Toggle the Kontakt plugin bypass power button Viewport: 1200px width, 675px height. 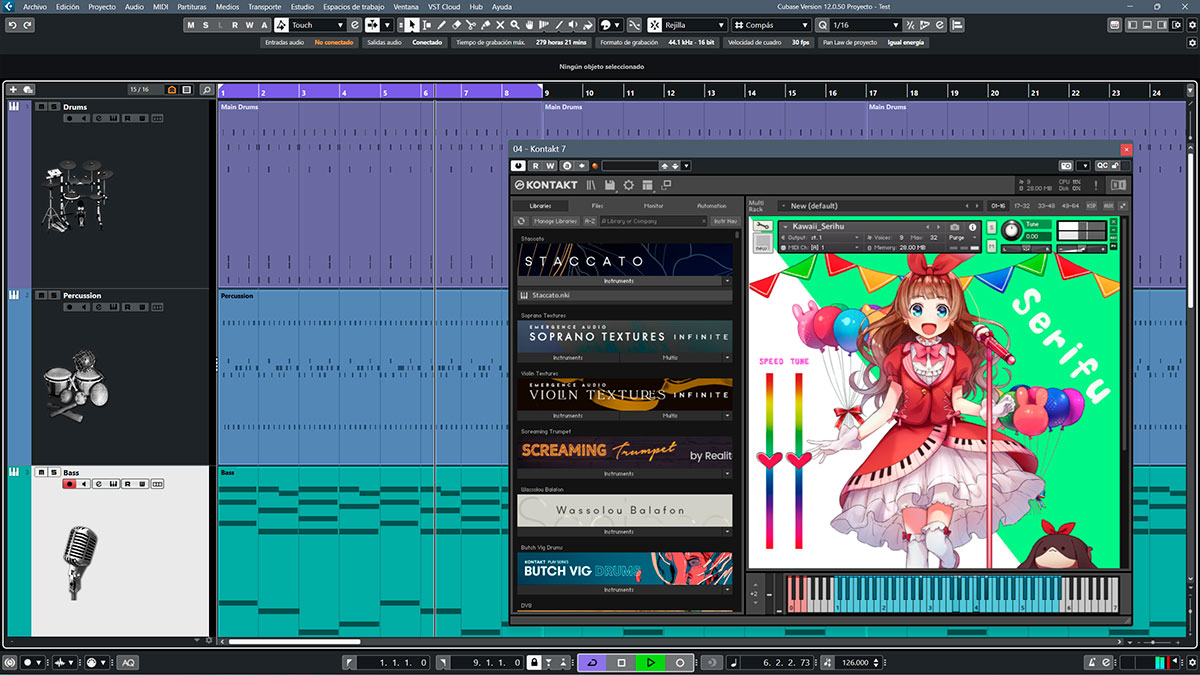point(519,165)
